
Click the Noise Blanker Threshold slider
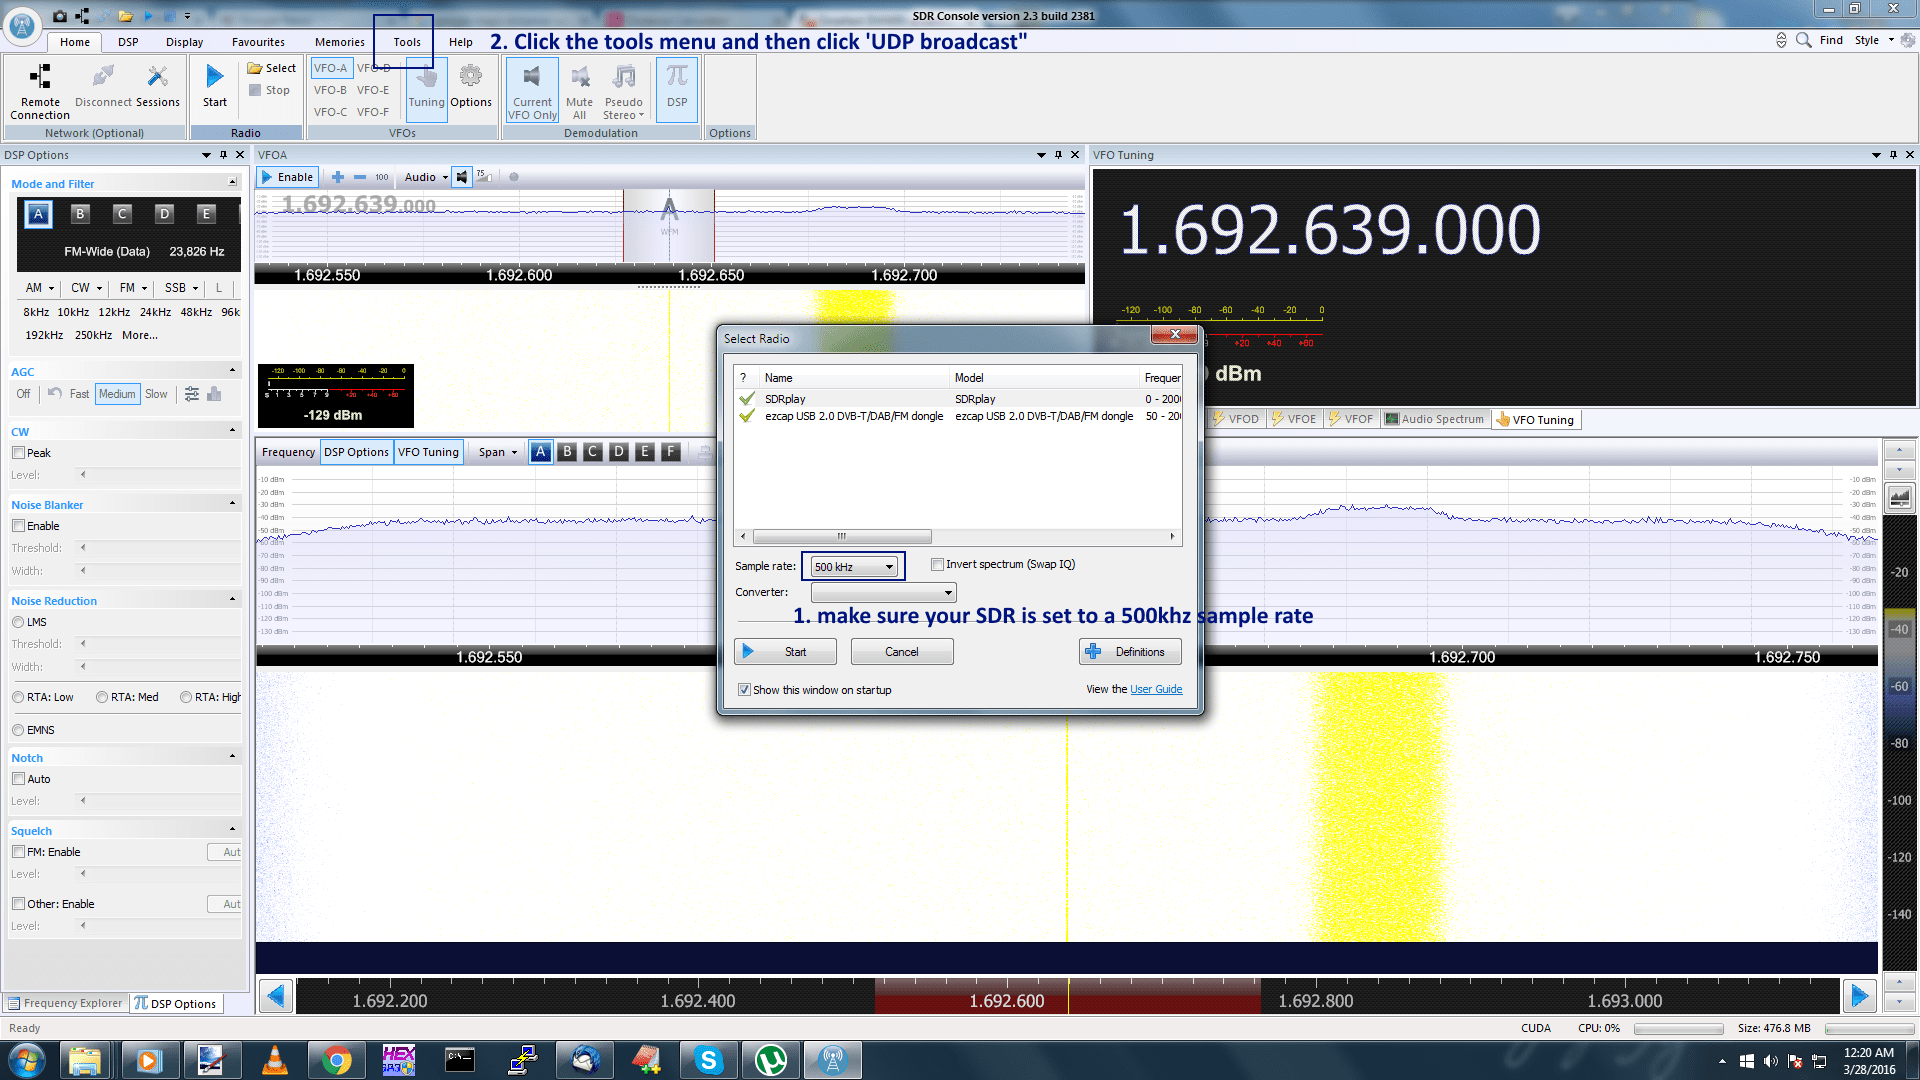[x=160, y=548]
